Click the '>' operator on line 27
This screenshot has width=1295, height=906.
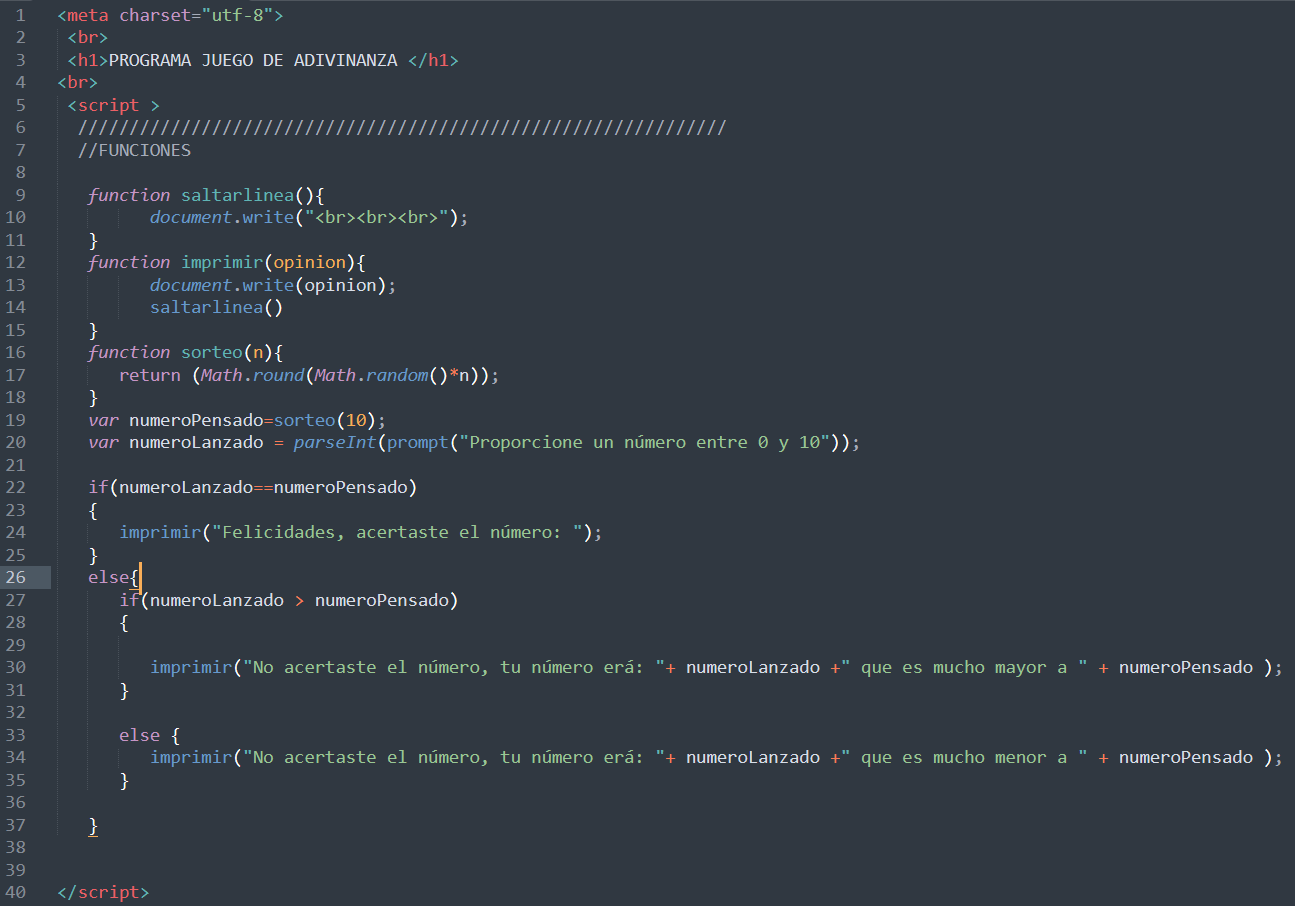299,600
